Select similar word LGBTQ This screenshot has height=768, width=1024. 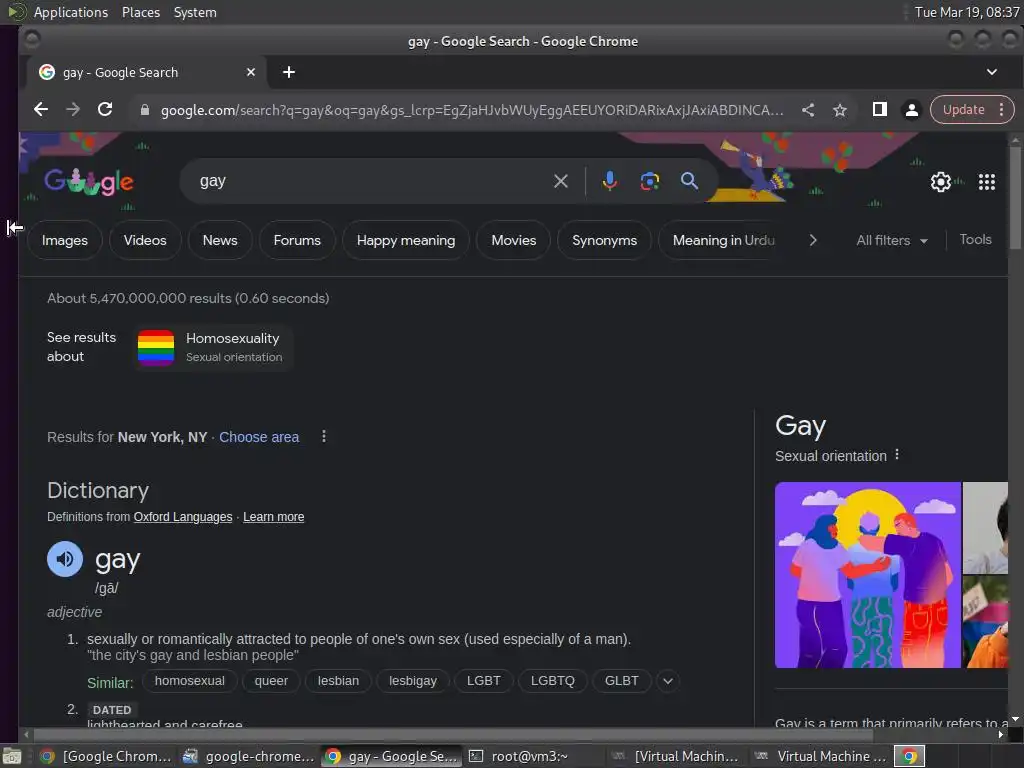click(x=552, y=680)
